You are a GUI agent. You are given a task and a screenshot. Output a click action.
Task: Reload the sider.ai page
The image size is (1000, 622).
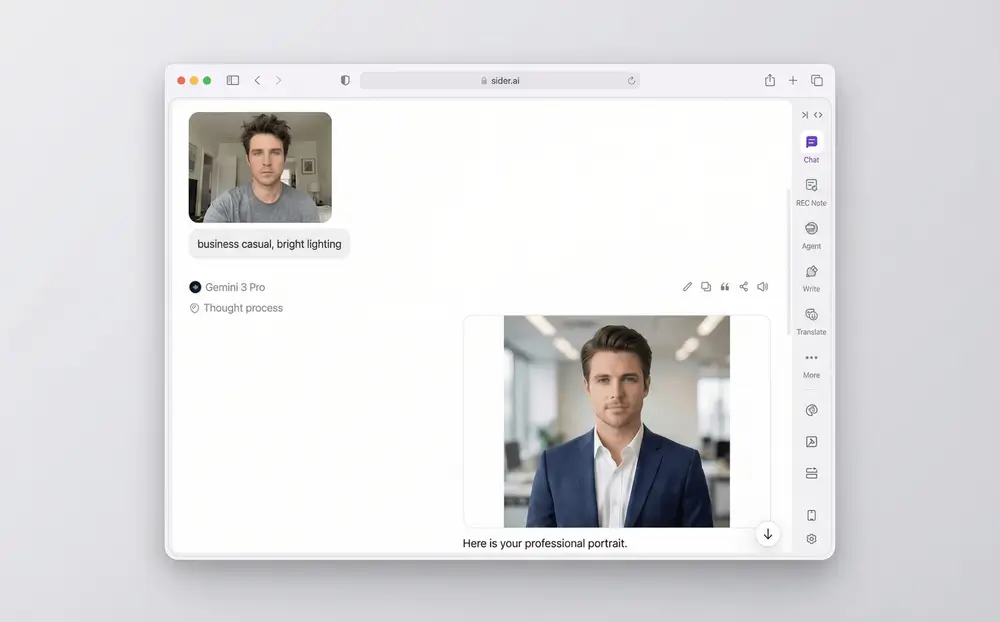click(631, 80)
